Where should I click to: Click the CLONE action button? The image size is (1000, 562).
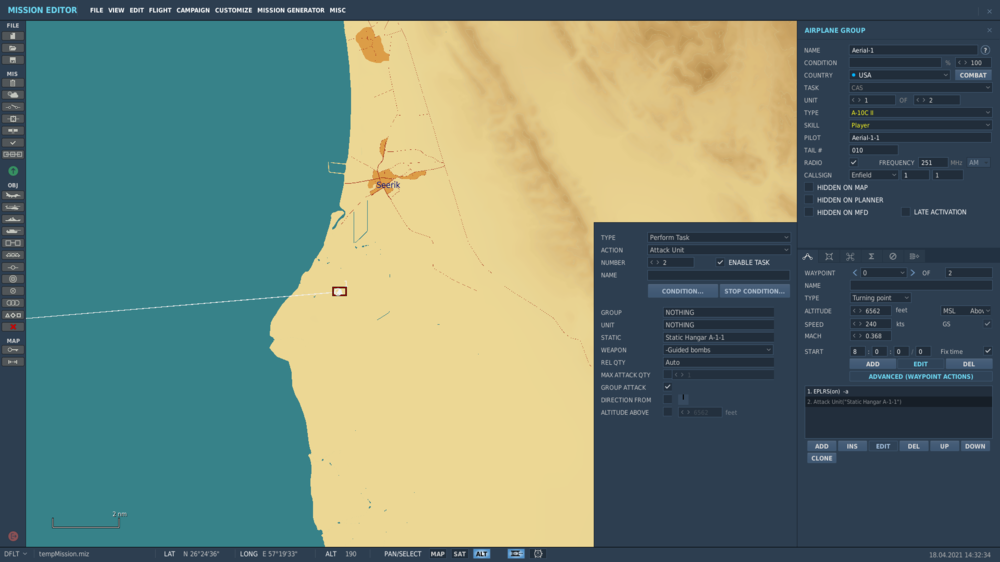[x=821, y=458]
